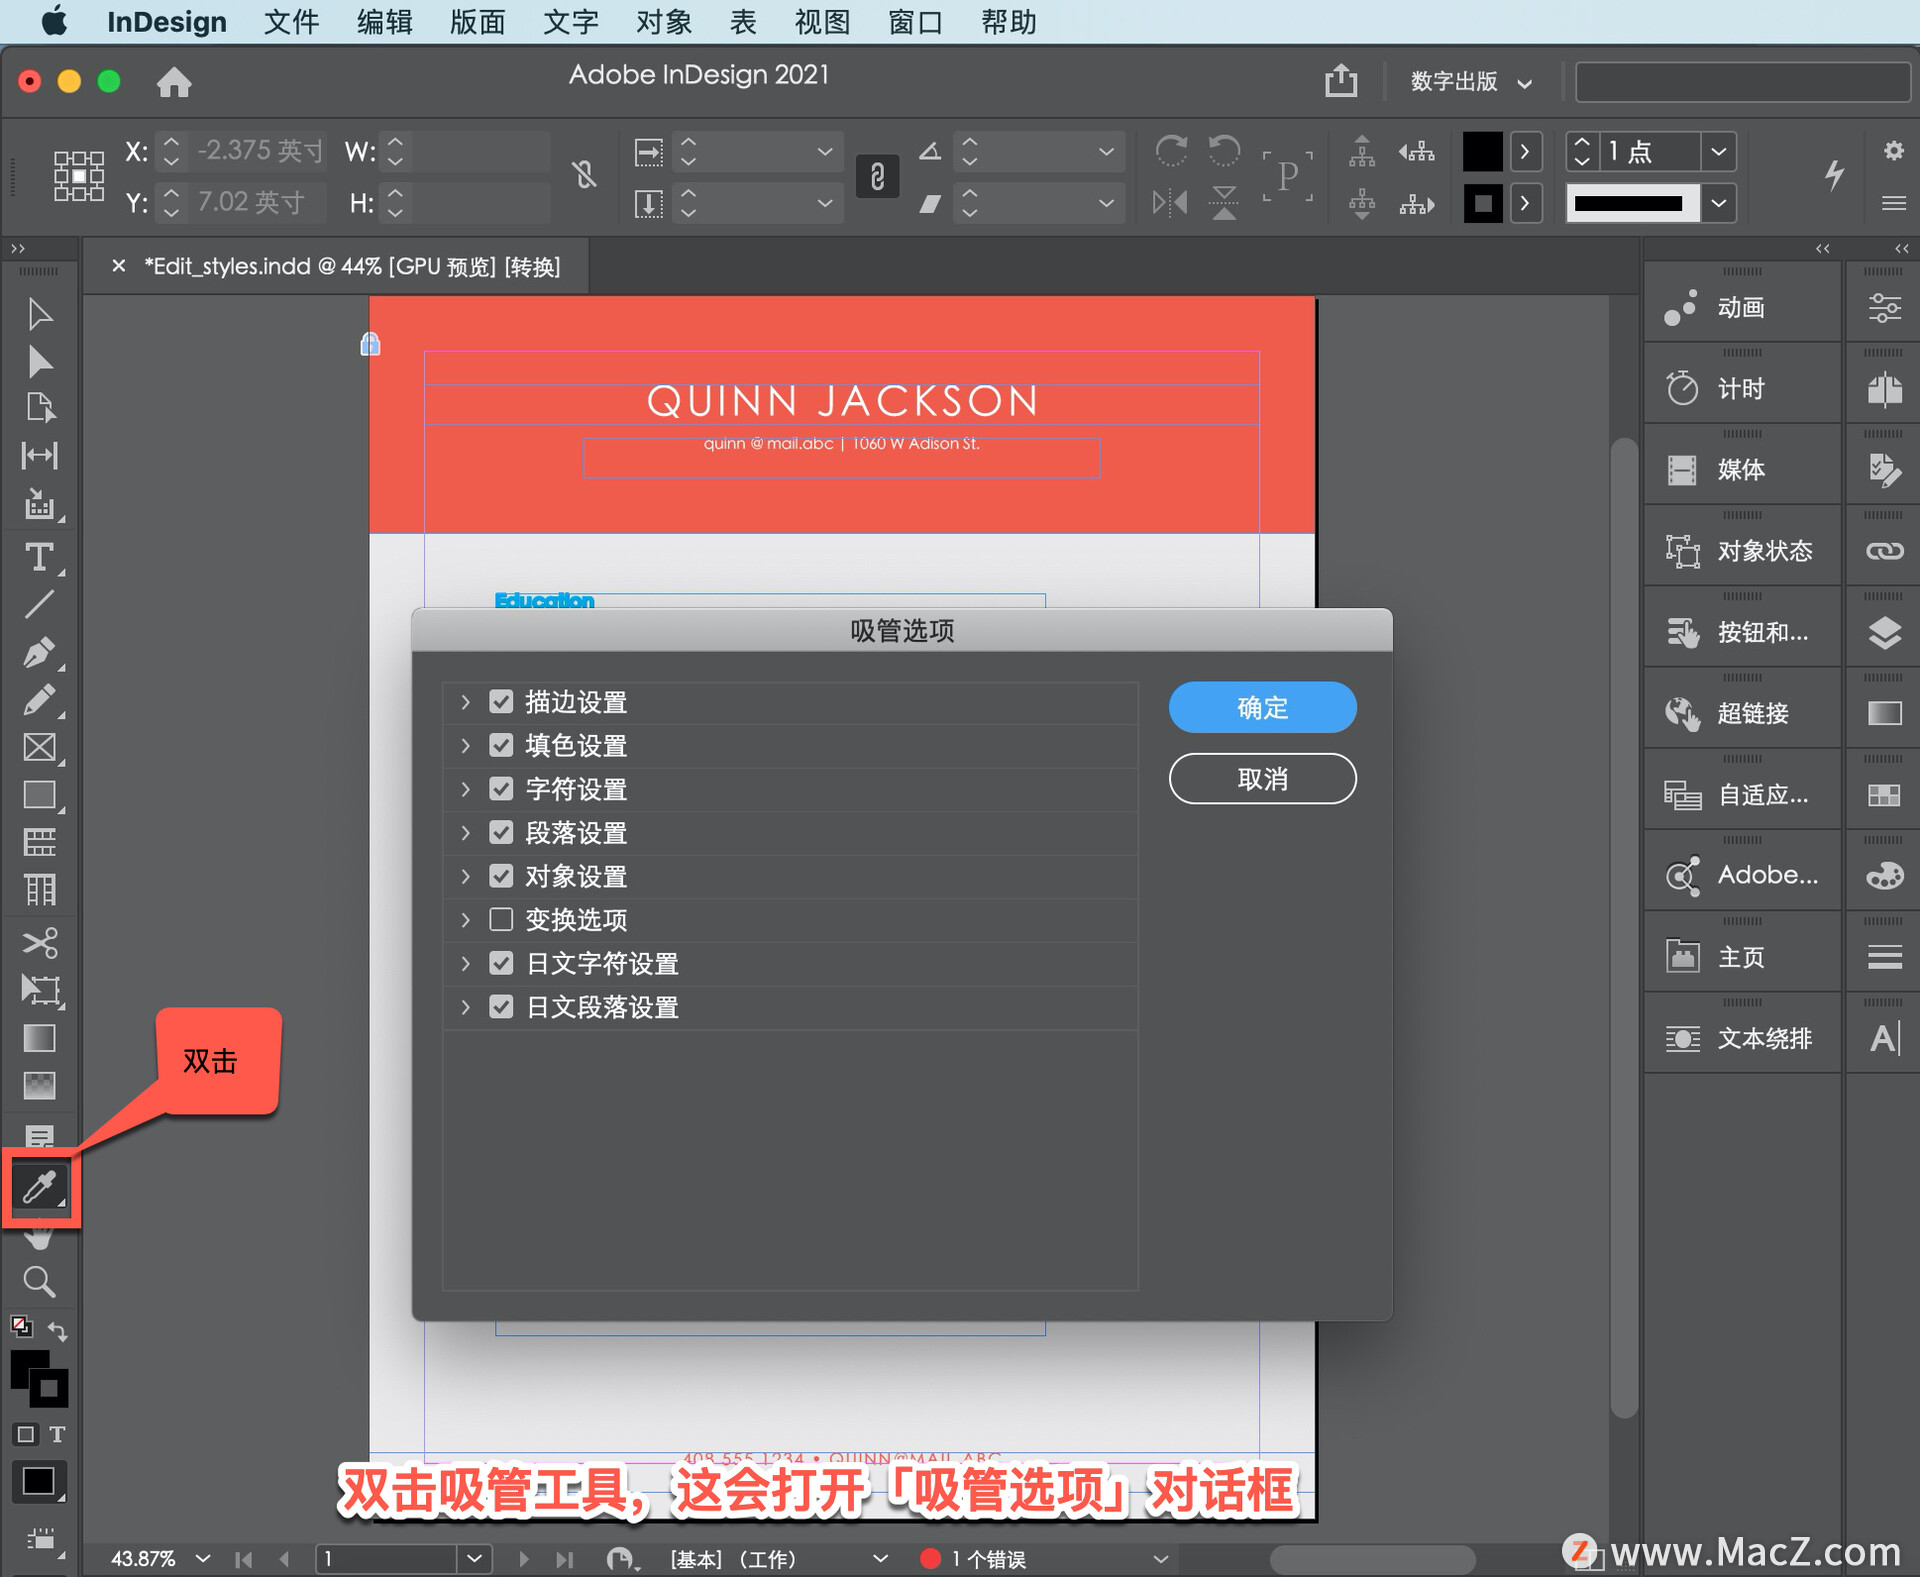Click the Home icon in title bar
This screenshot has width=1920, height=1577.
coord(174,82)
